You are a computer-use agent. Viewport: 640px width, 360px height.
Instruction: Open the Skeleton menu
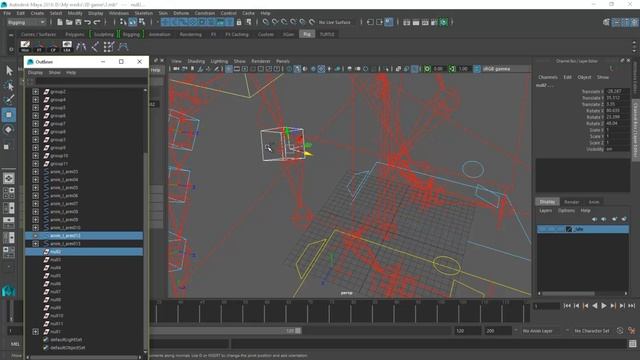pyautogui.click(x=144, y=13)
